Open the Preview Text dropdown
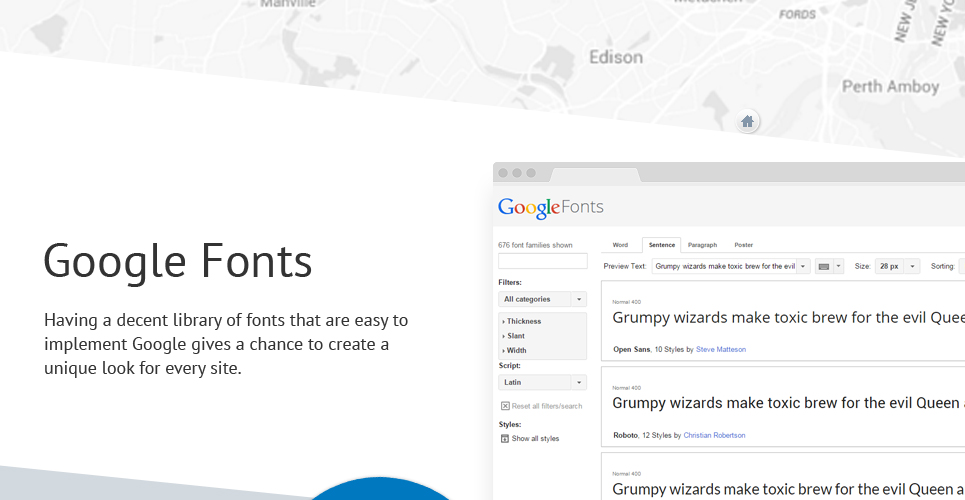The height and width of the screenshot is (500, 965). pos(731,266)
